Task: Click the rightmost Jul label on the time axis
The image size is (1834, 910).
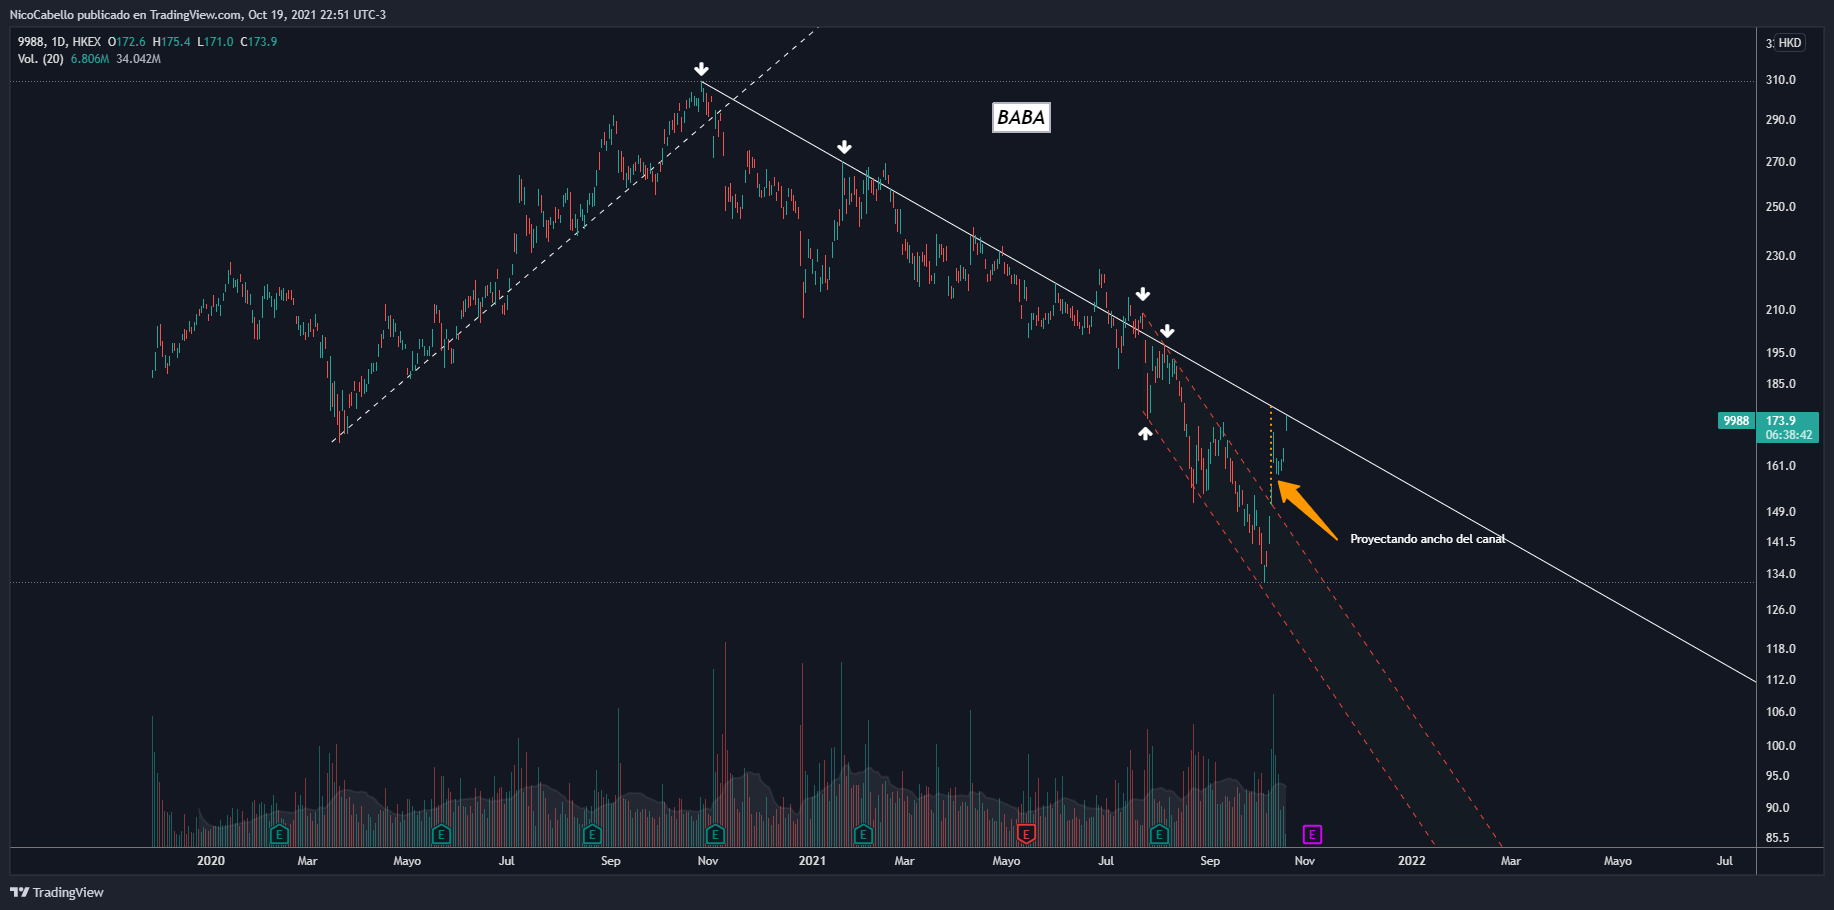Action: point(1725,861)
